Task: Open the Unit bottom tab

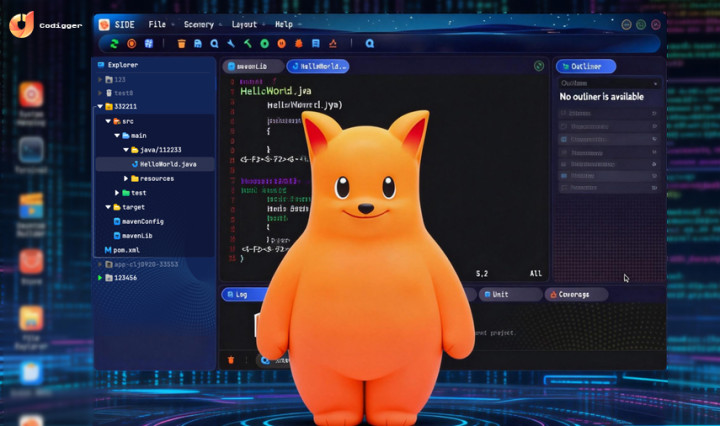Action: click(x=510, y=295)
